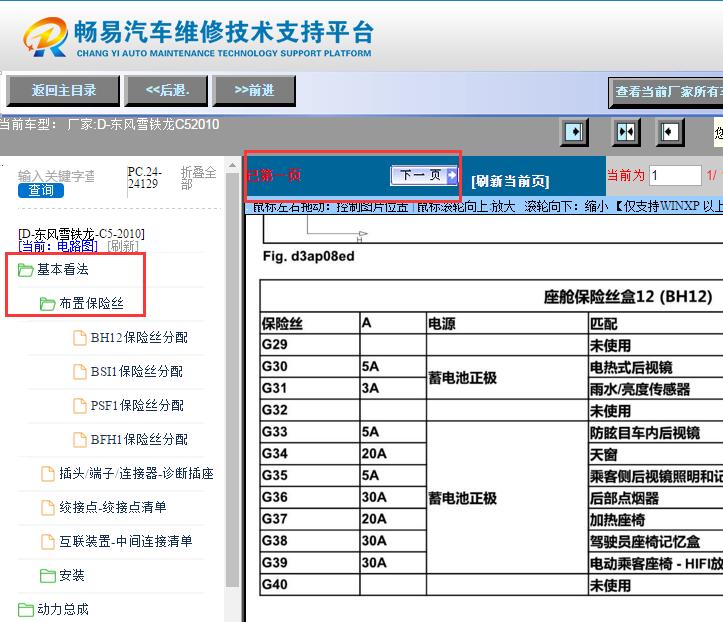This screenshot has height=622, width=723.
Task: Click the 座舱保险丝盒12 (BH12) heading
Action: [628, 296]
